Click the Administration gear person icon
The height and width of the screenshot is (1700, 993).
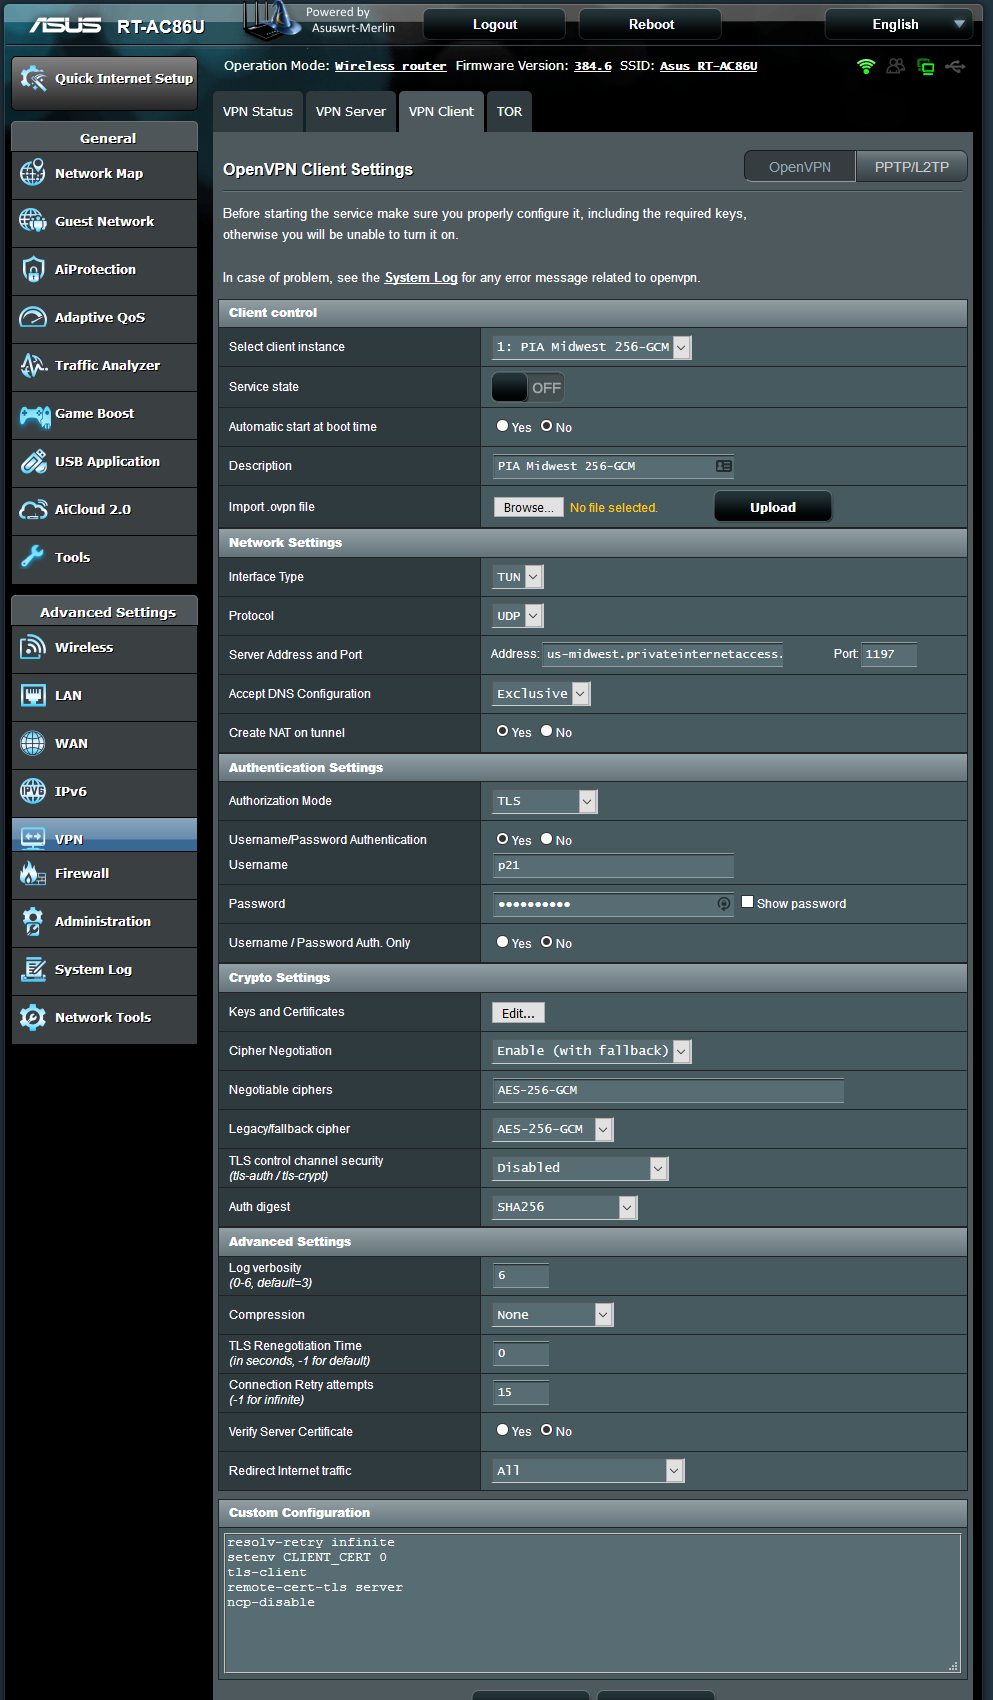click(33, 921)
